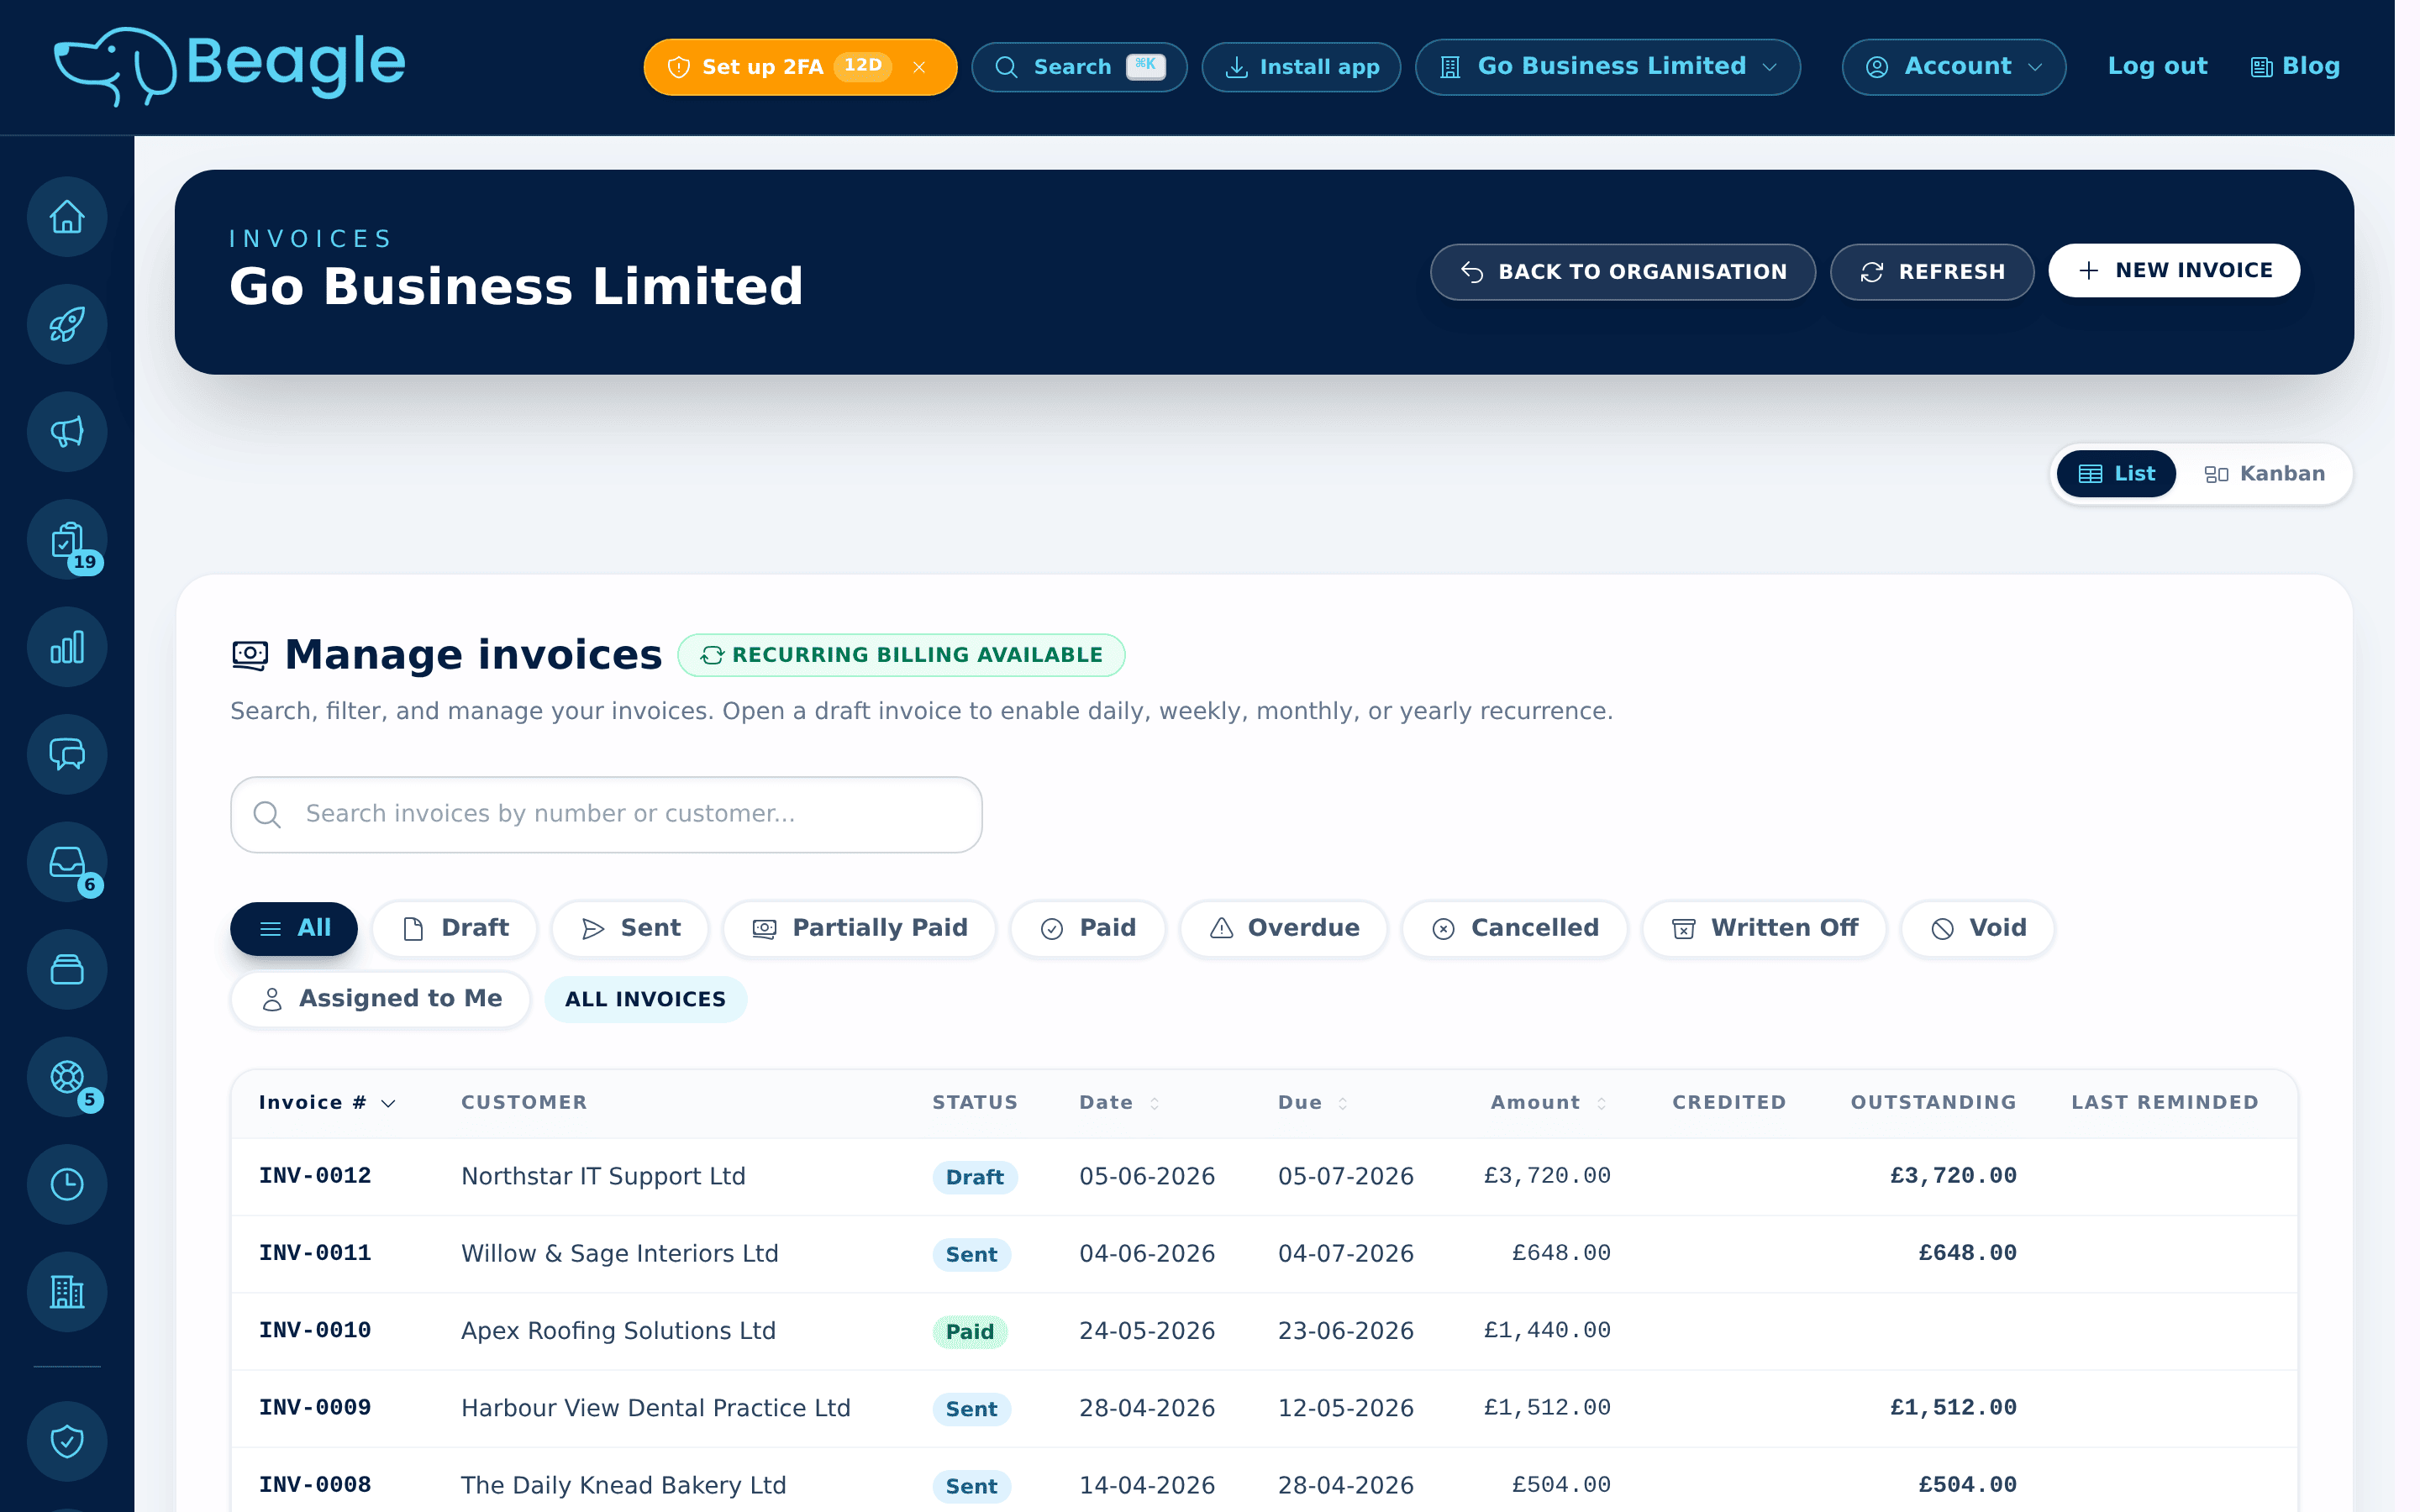Click the due date 23-06-2026
The height and width of the screenshot is (1512, 2420).
[x=1345, y=1330]
